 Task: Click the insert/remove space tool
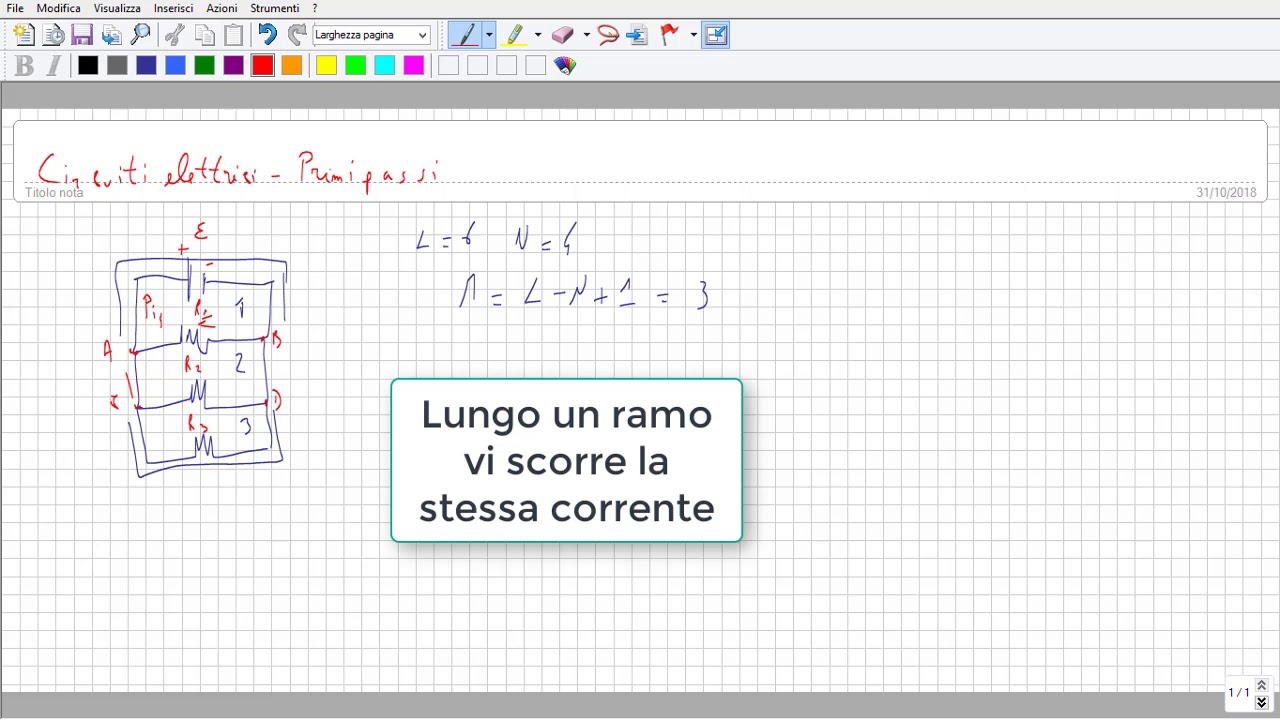point(637,35)
